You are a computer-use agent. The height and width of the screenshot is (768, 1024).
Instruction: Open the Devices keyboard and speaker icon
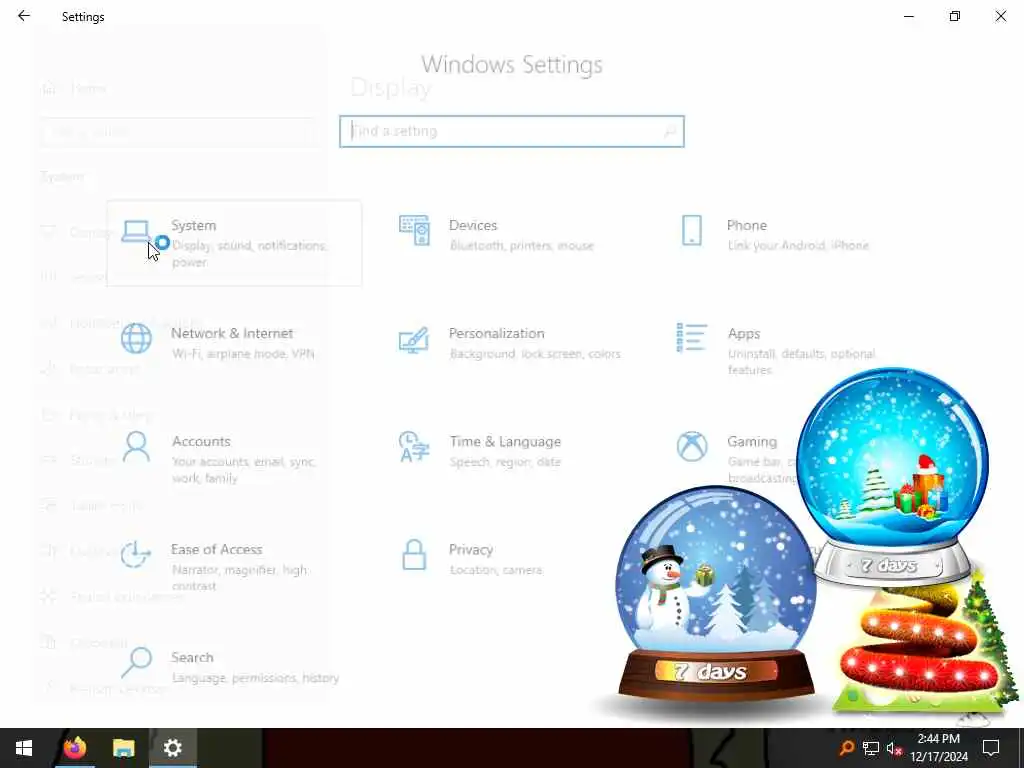coord(414,231)
